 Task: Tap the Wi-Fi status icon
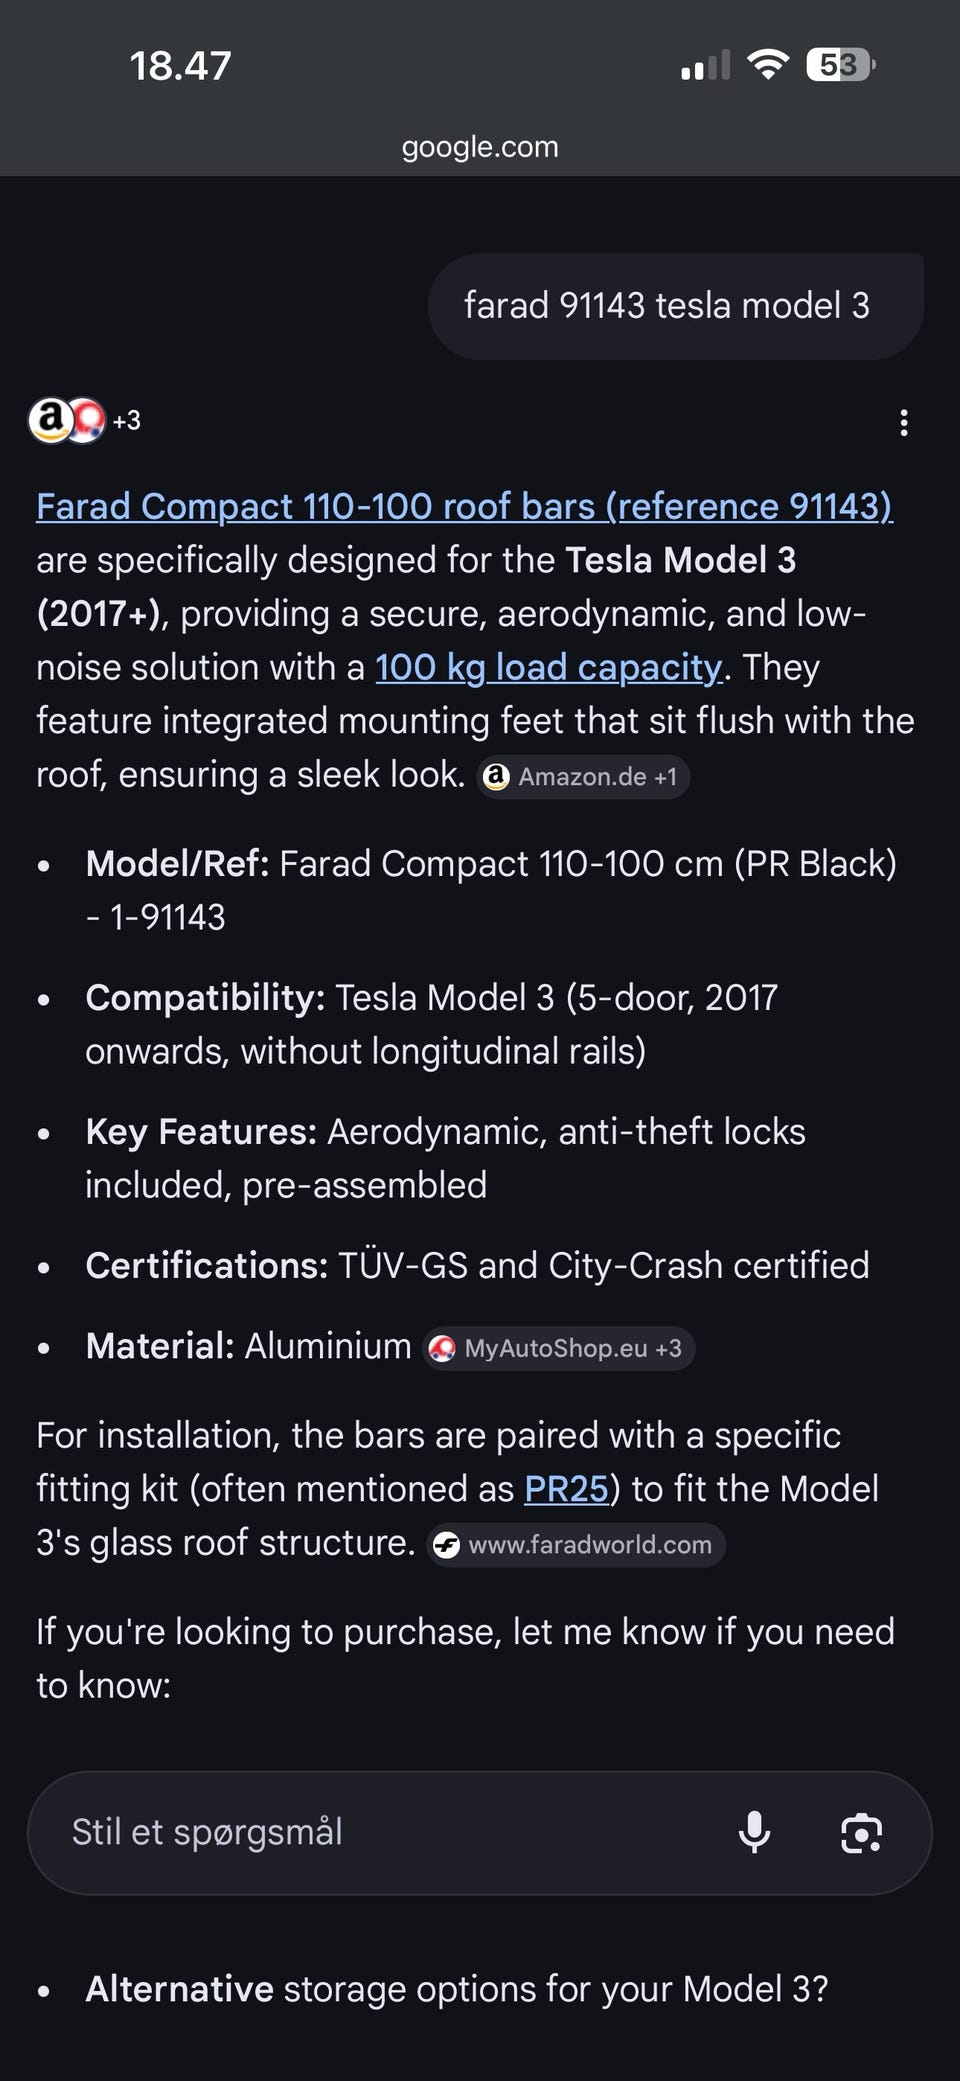(x=768, y=65)
